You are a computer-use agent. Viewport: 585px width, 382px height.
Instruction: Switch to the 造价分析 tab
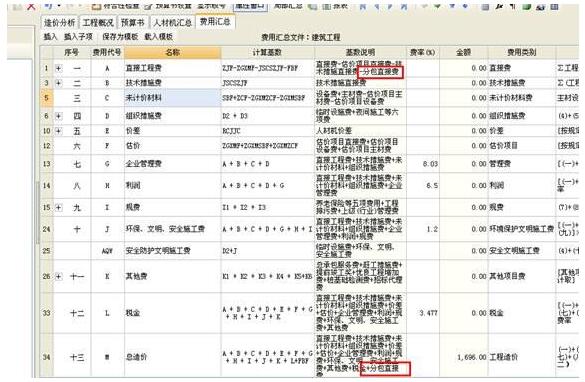60,23
